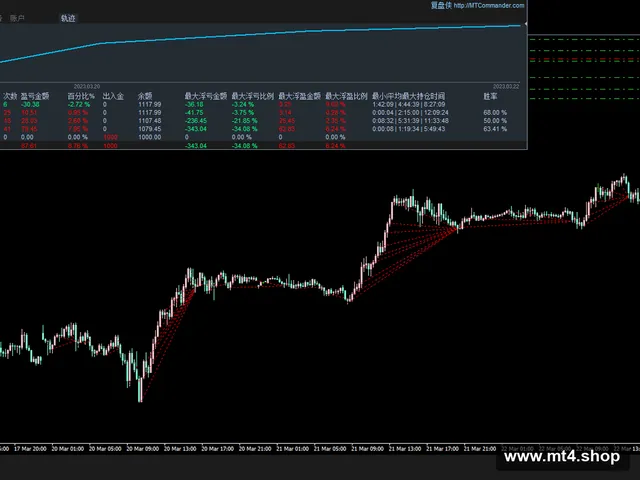Select the 50.00 % win rate
Image resolution: width=640 pixels, height=480 pixels.
pos(495,121)
